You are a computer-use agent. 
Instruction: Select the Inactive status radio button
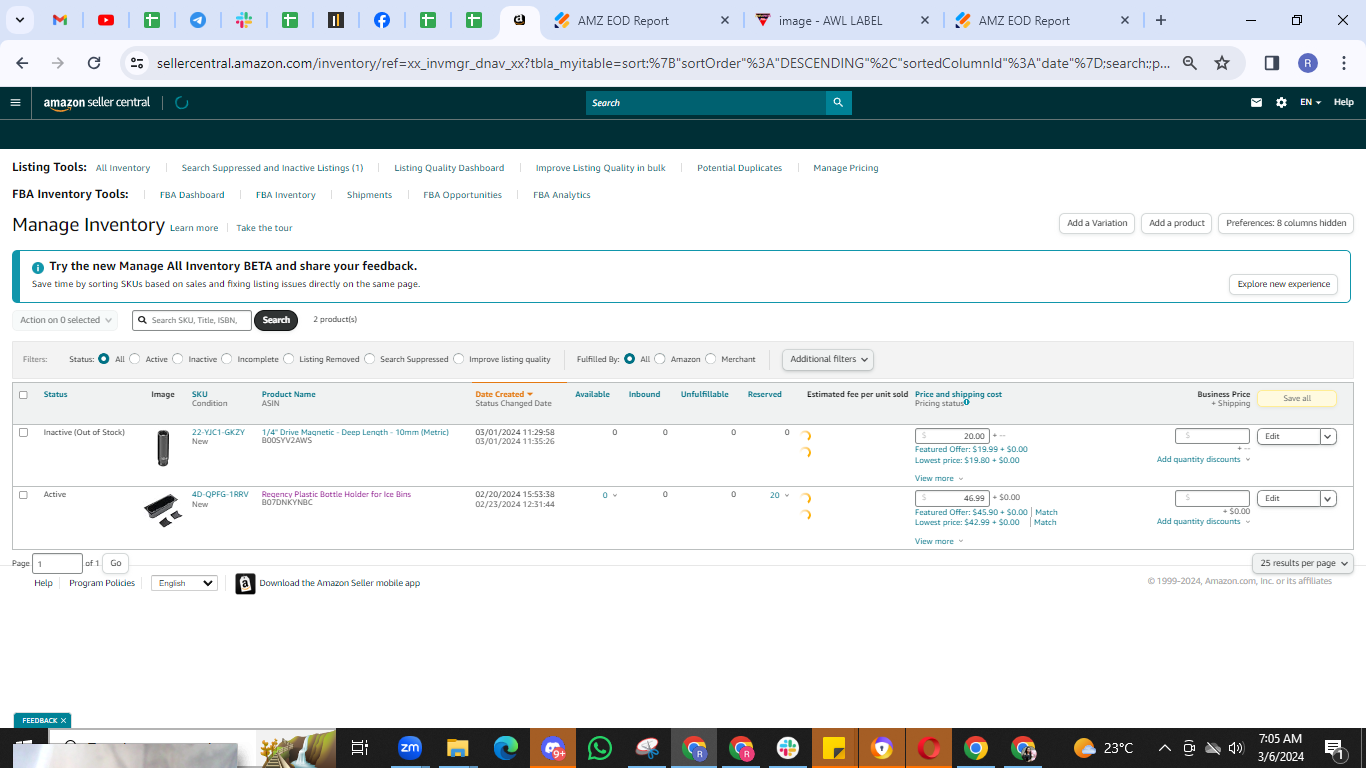178,359
